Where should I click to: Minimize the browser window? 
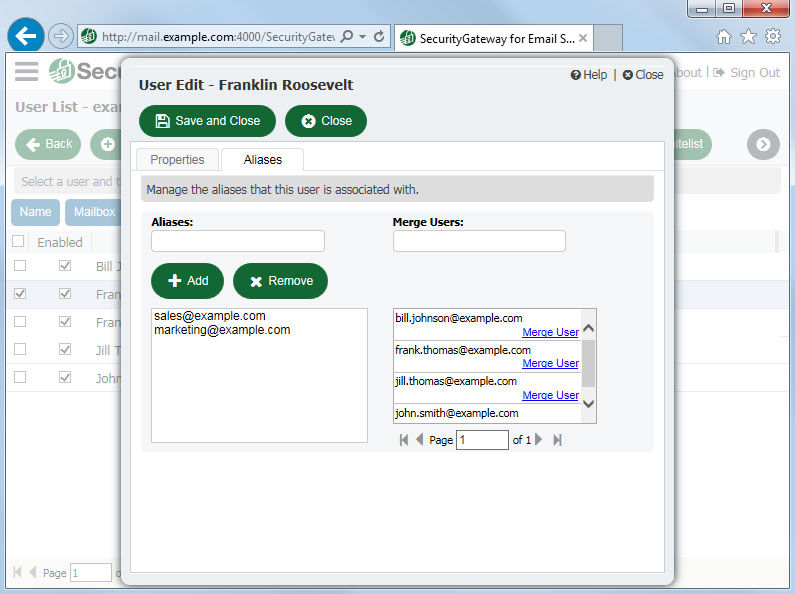point(702,9)
